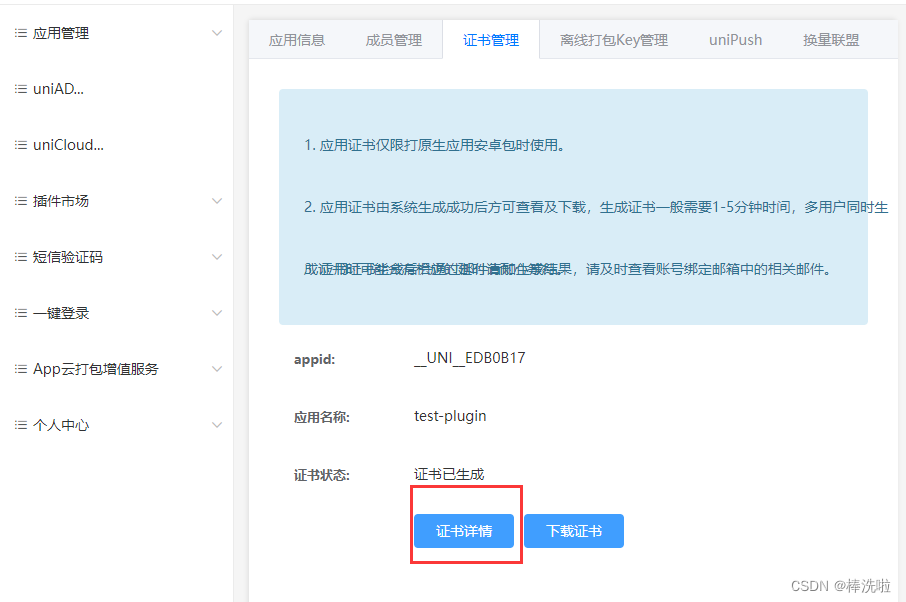Switch to the 应用信息 tab
906x602 pixels.
coord(297,40)
